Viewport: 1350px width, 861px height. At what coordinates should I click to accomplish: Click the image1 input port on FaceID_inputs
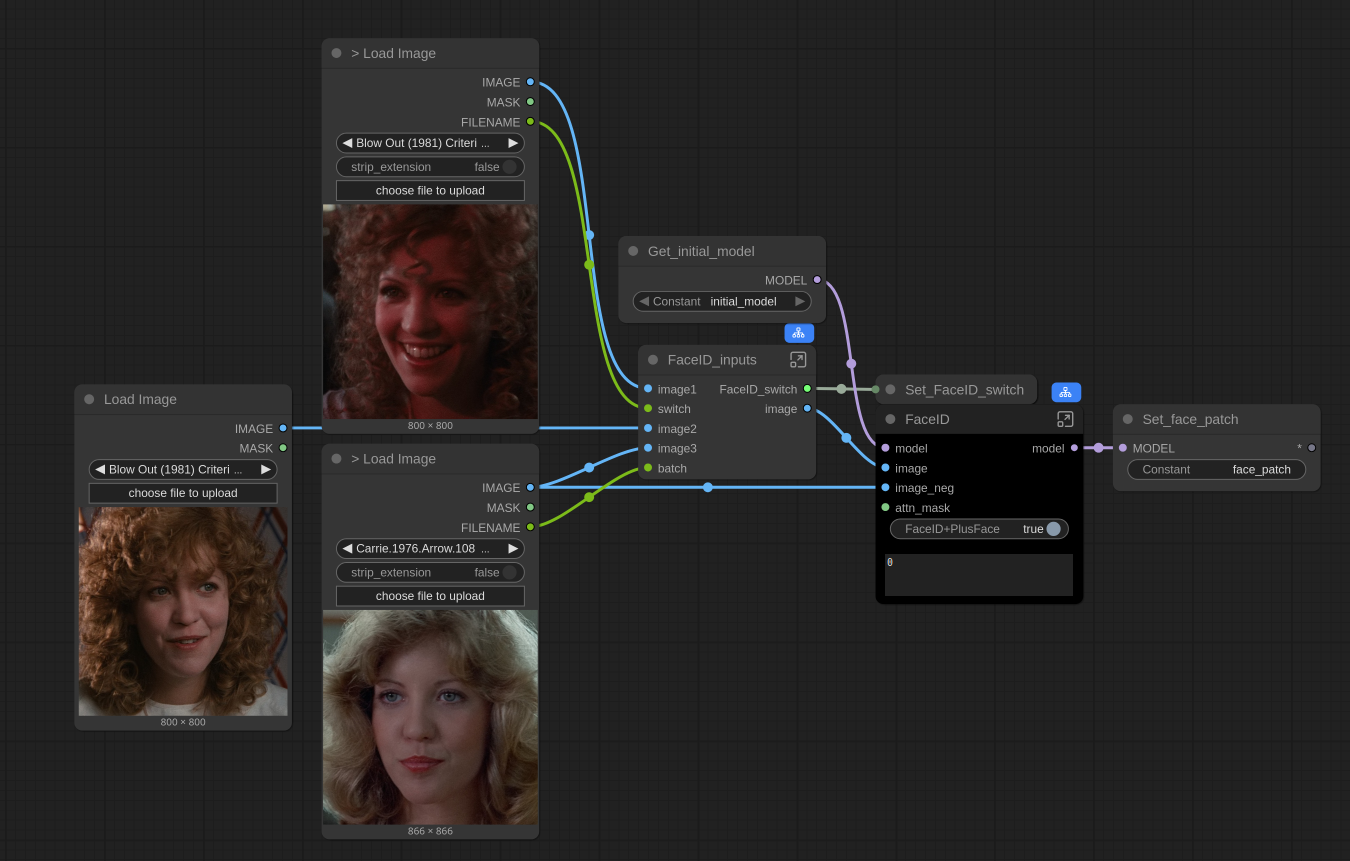coord(648,389)
